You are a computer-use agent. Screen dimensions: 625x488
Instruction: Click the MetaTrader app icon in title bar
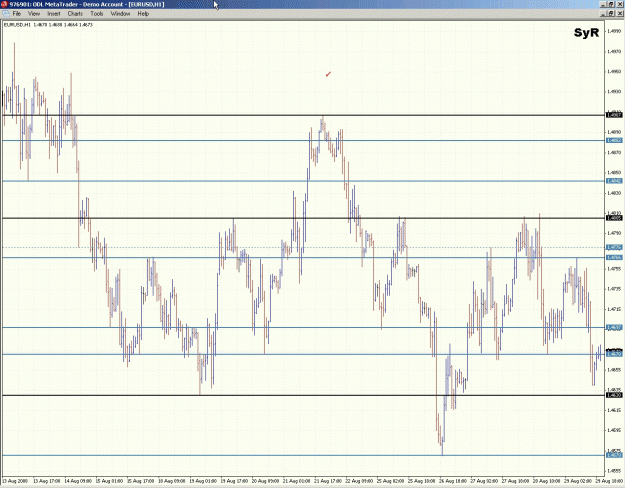[x=4, y=4]
